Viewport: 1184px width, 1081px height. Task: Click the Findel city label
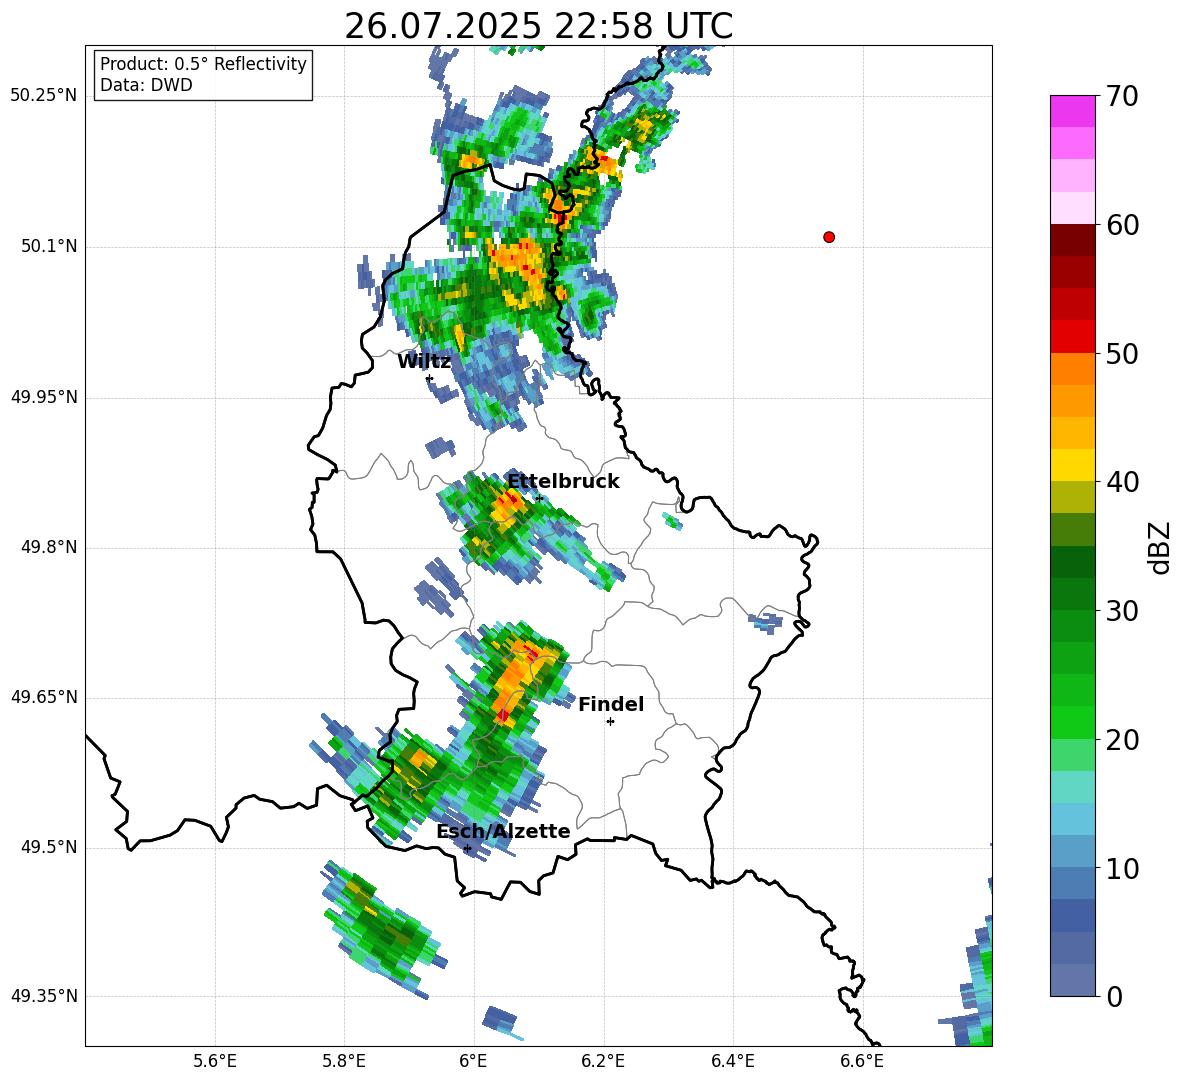tap(611, 704)
